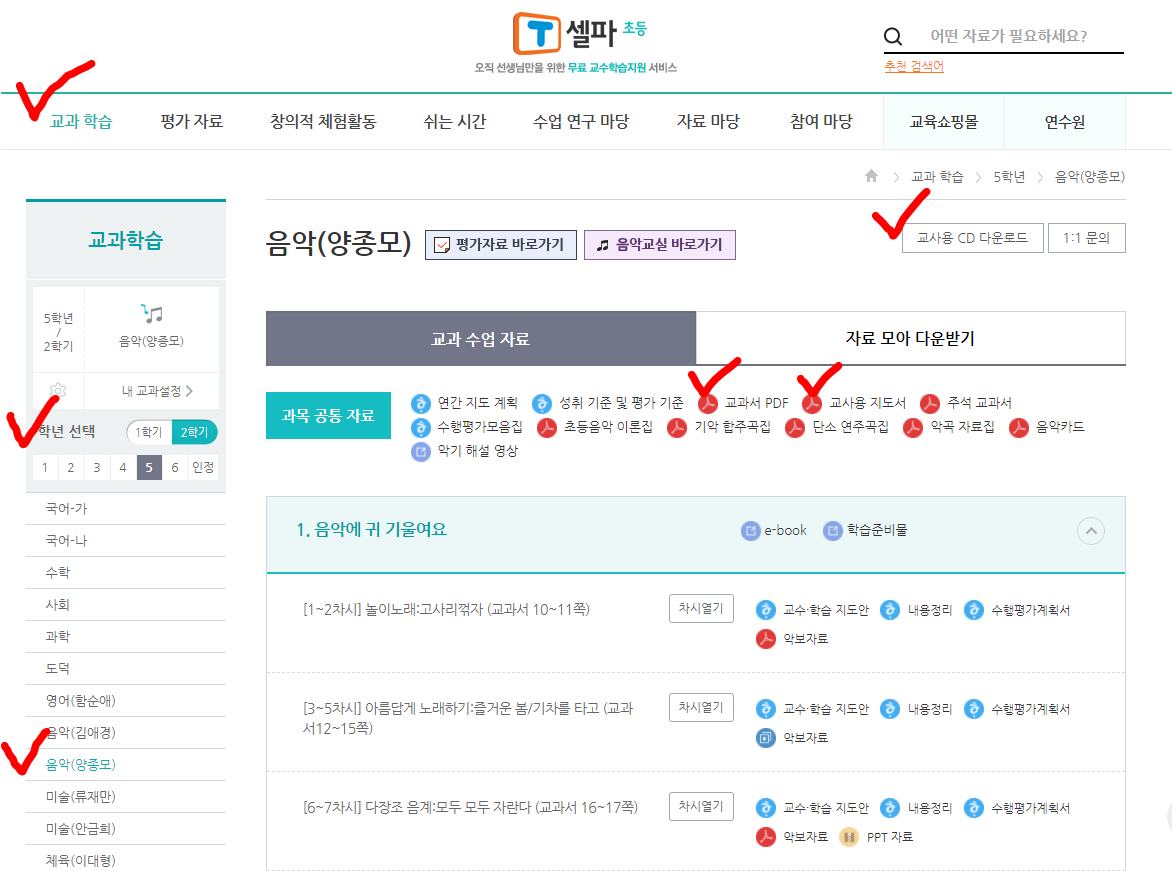Screen dimensions: 1172x871
Task: Open 악곡 자료집 PDF icon
Action: [x=913, y=428]
